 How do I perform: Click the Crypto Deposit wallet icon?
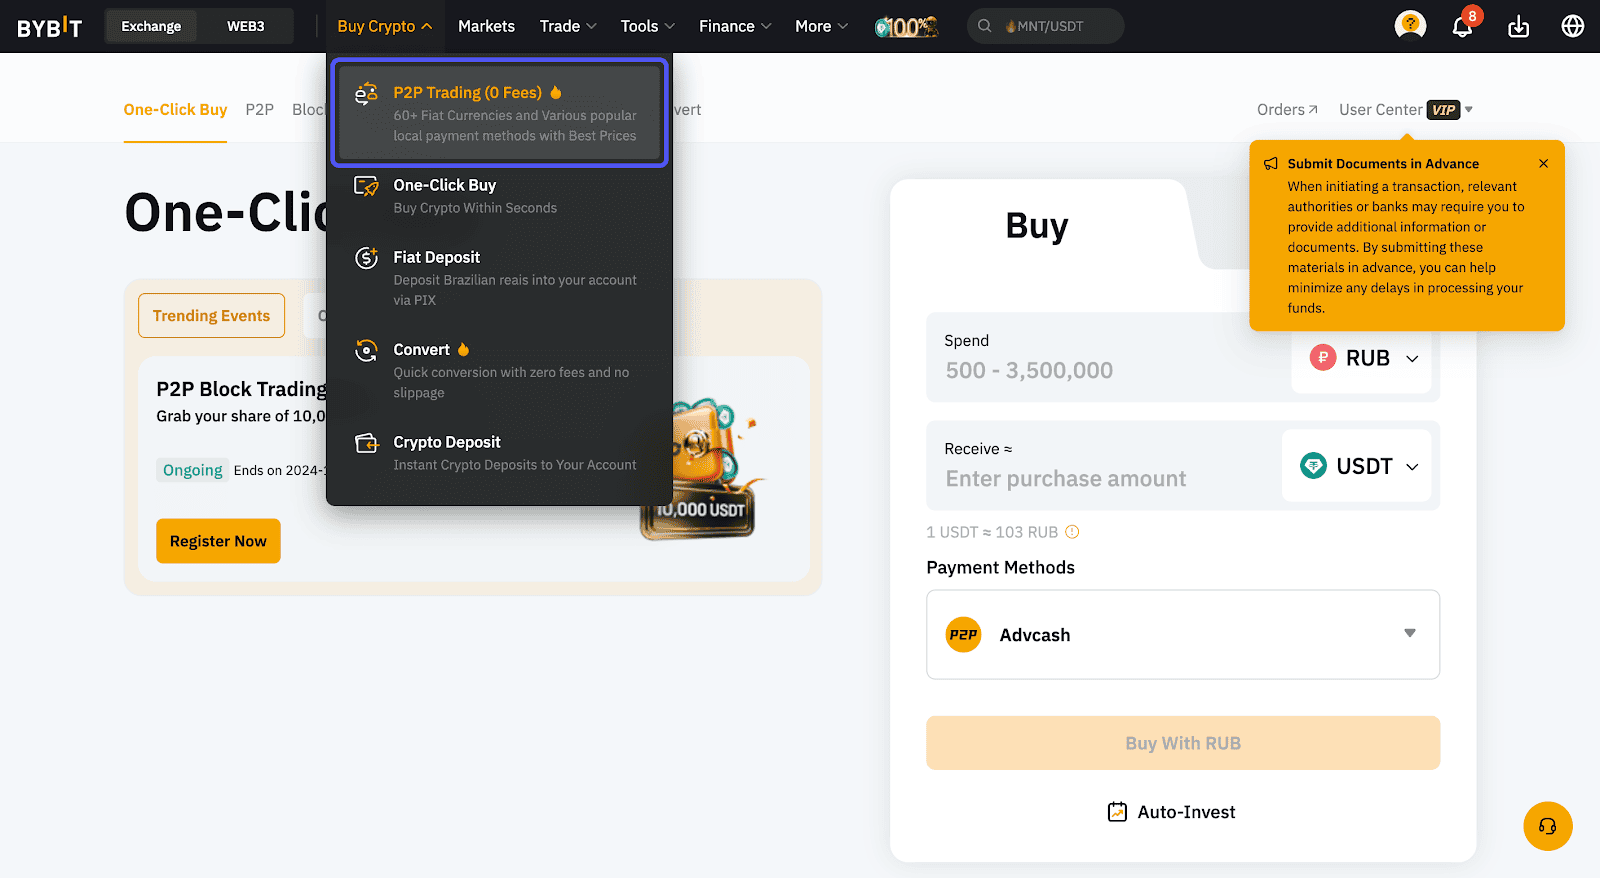(366, 442)
